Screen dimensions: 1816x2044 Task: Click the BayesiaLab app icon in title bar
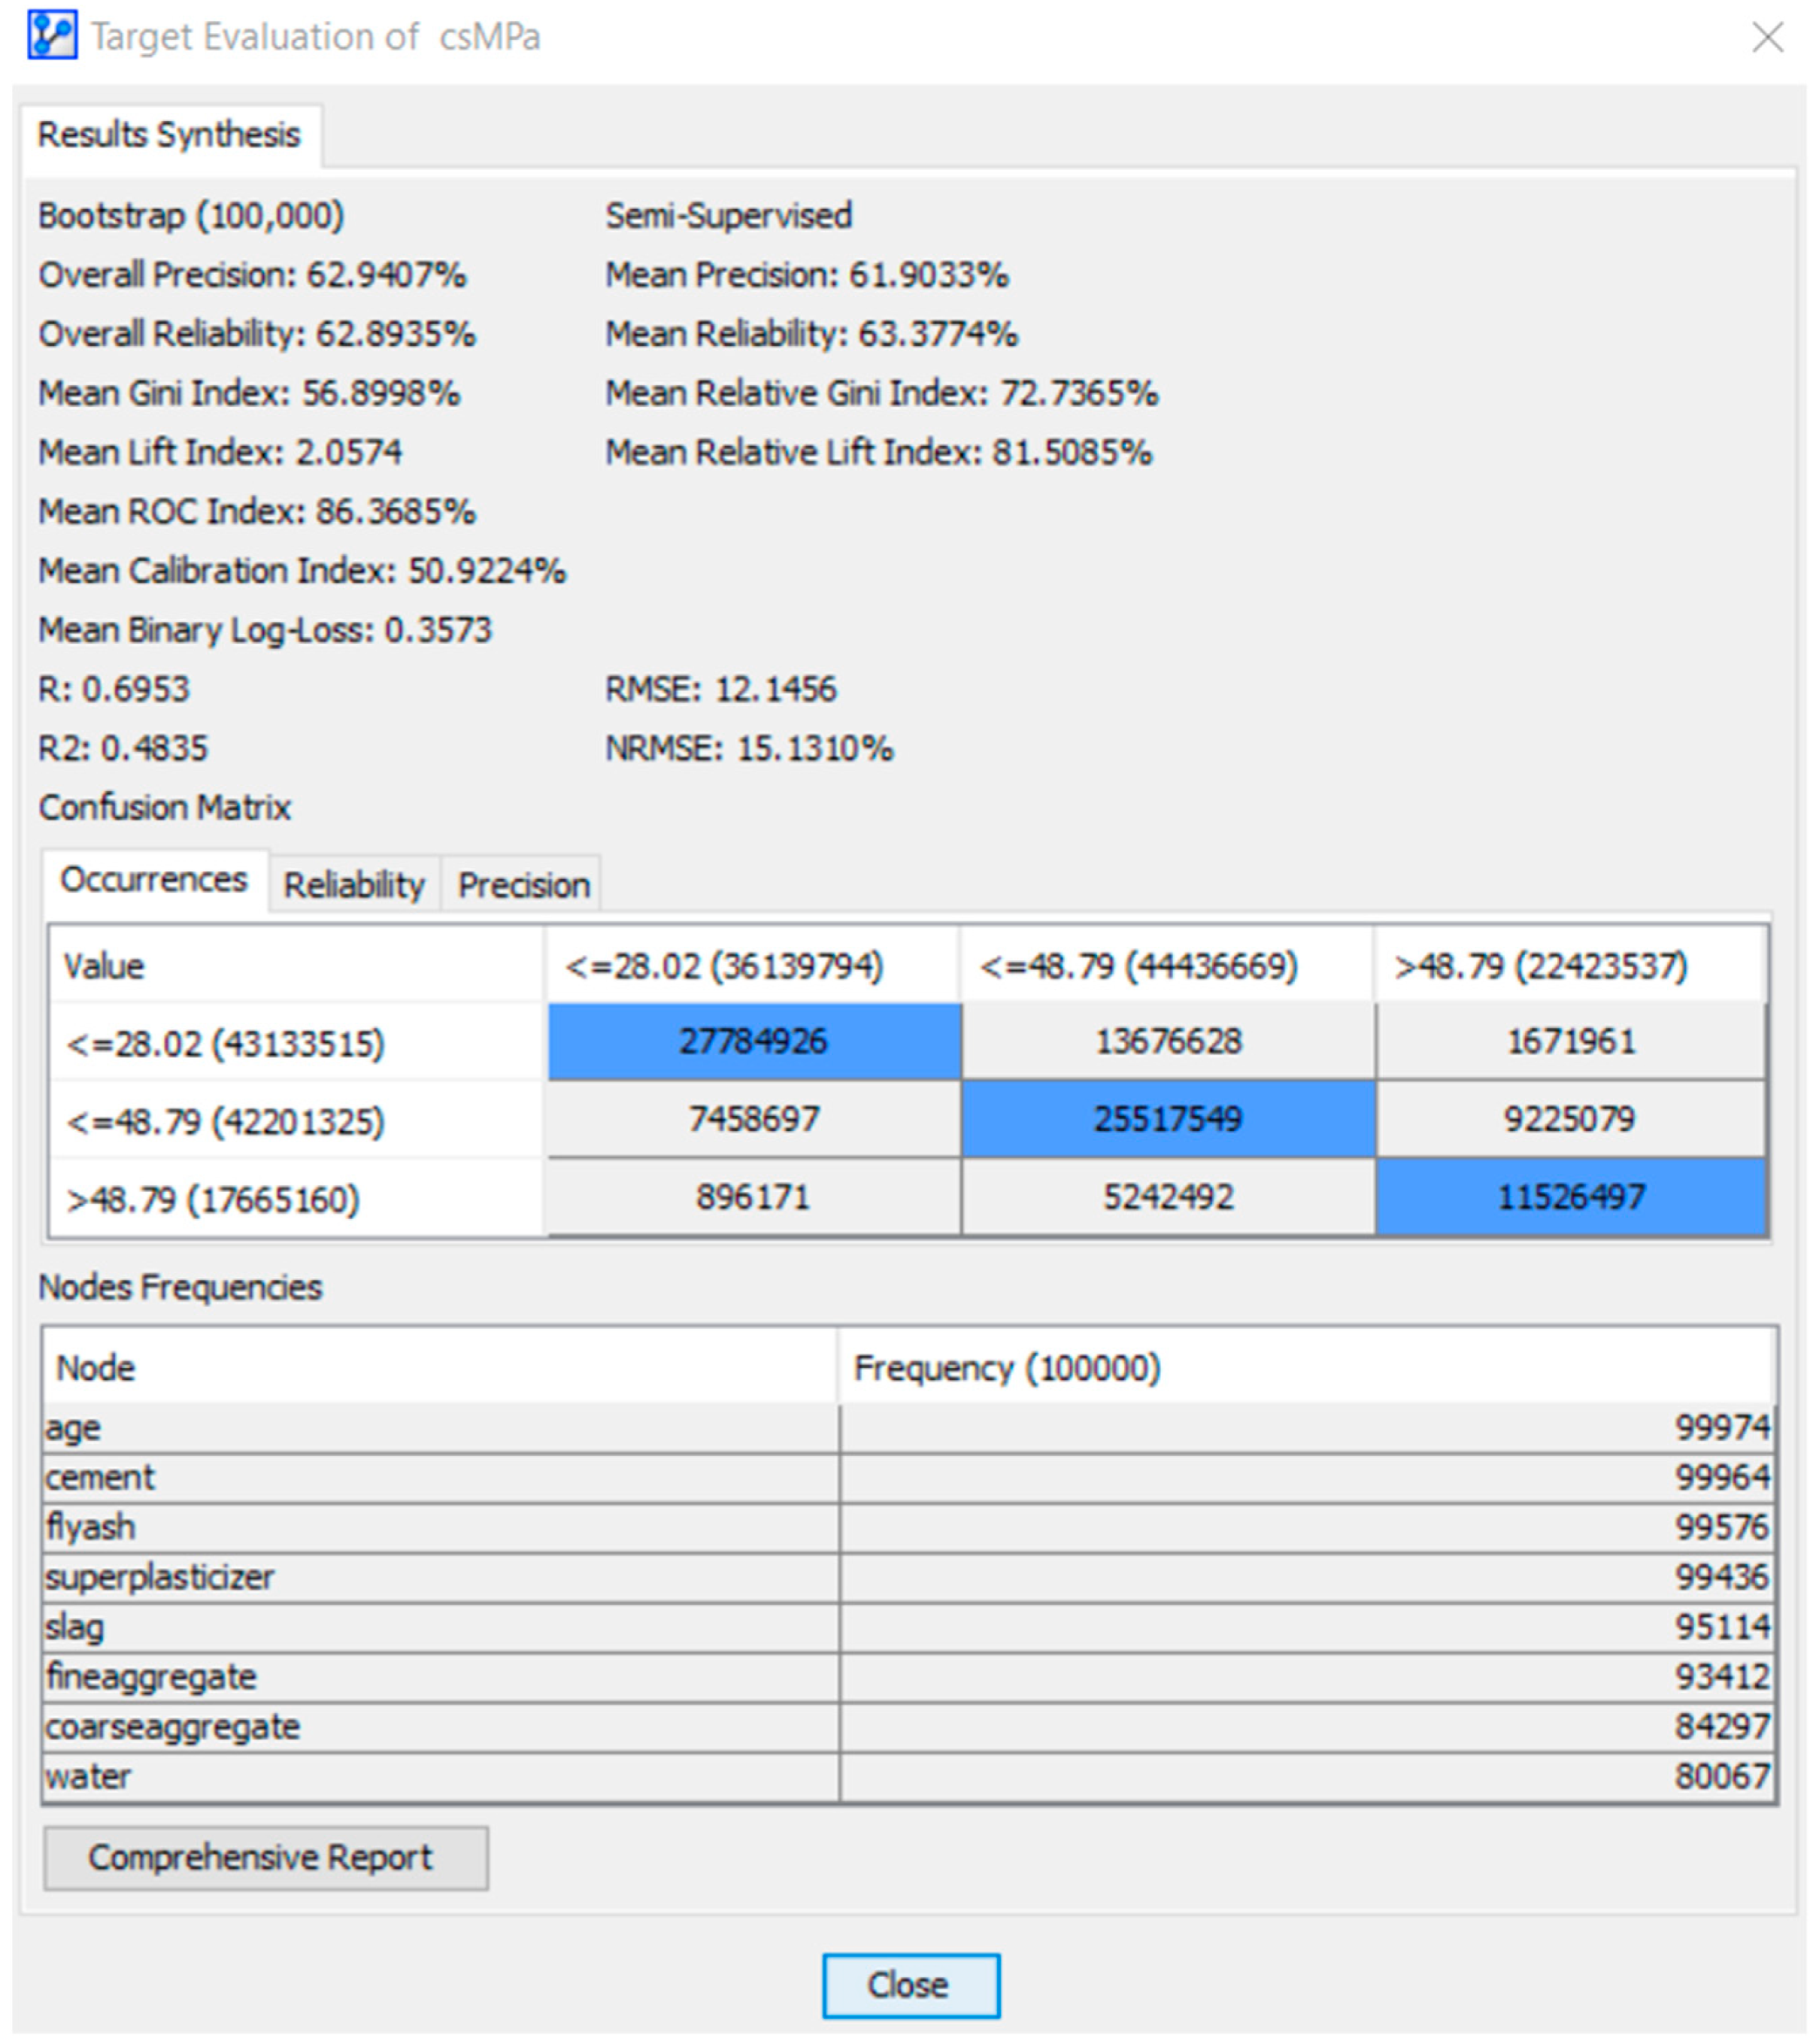52,36
